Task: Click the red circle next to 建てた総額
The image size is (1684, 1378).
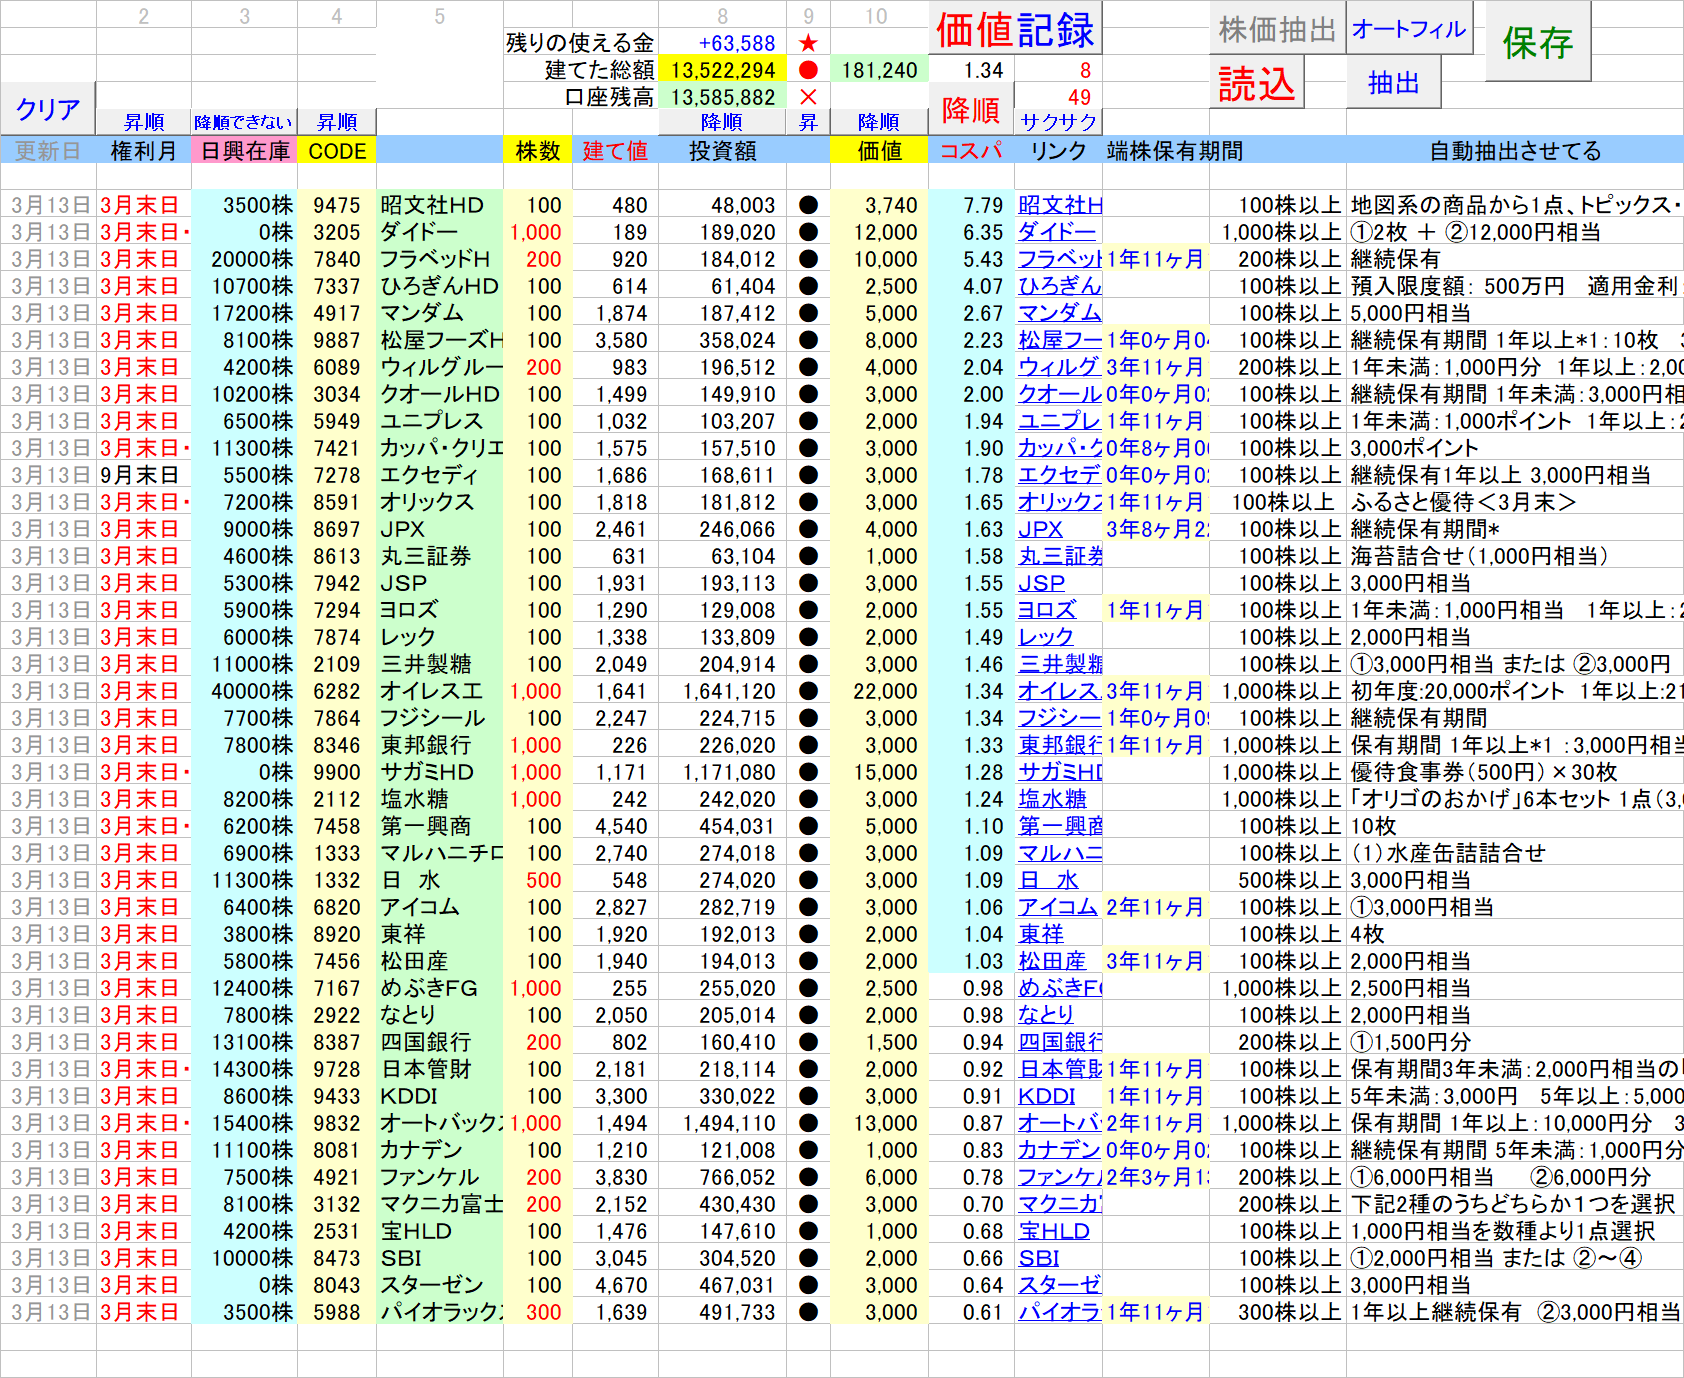Action: click(x=809, y=70)
